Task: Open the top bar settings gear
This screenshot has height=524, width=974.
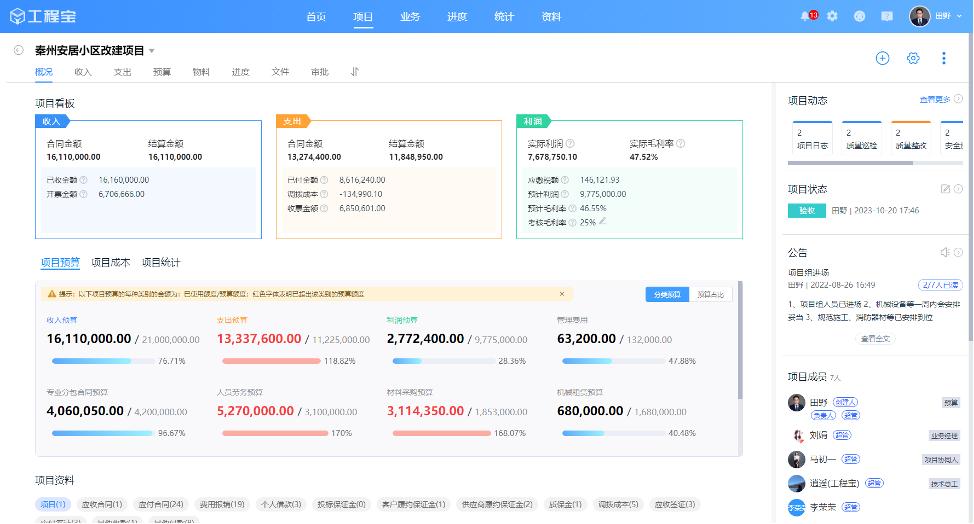Action: coord(832,16)
